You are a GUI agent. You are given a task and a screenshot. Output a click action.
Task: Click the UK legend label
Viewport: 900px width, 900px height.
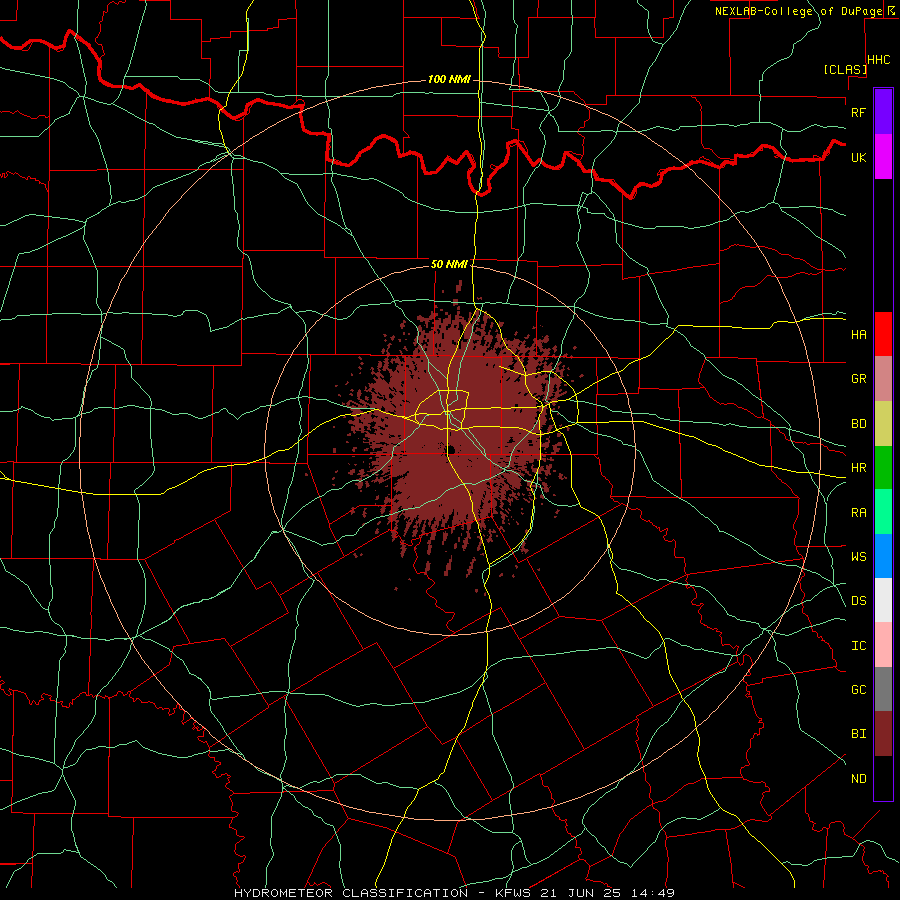click(858, 157)
